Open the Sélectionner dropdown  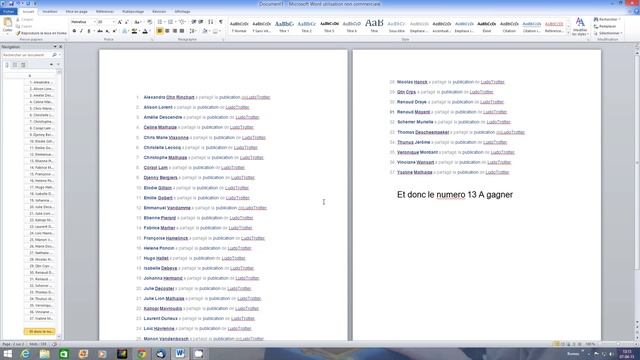pos(608,33)
